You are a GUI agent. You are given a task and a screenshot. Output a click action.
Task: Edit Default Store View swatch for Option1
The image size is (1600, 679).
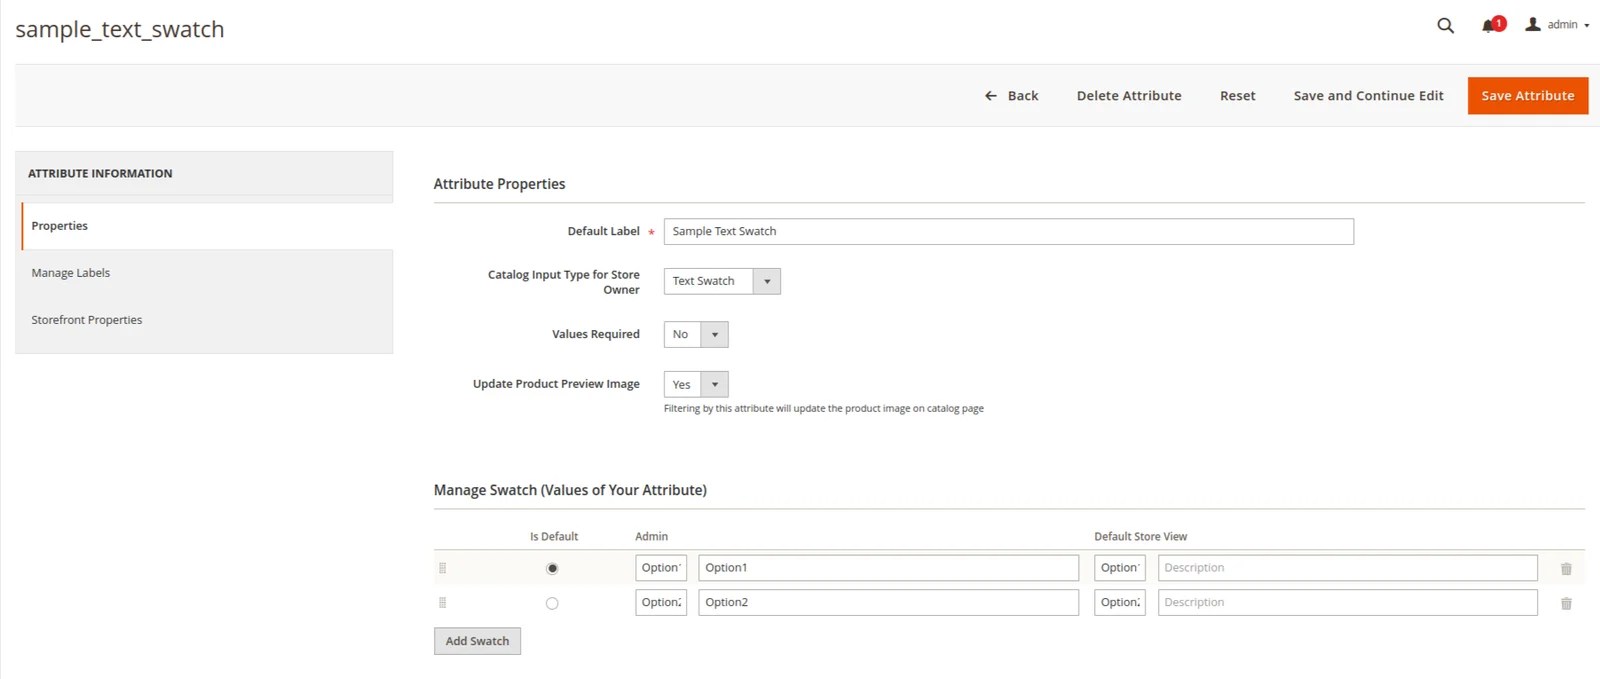point(1120,568)
